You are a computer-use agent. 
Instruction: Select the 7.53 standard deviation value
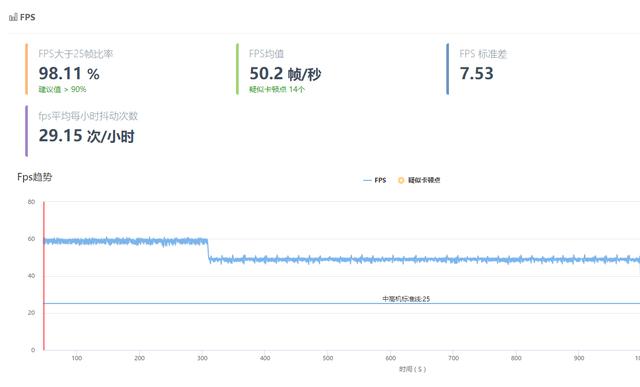tap(476, 73)
